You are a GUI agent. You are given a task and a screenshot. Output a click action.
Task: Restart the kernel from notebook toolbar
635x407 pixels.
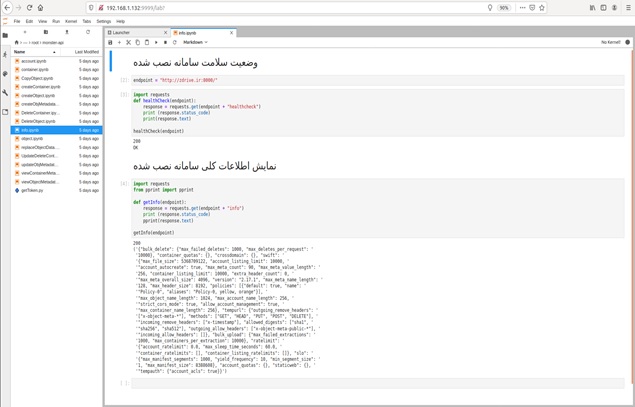pos(175,42)
